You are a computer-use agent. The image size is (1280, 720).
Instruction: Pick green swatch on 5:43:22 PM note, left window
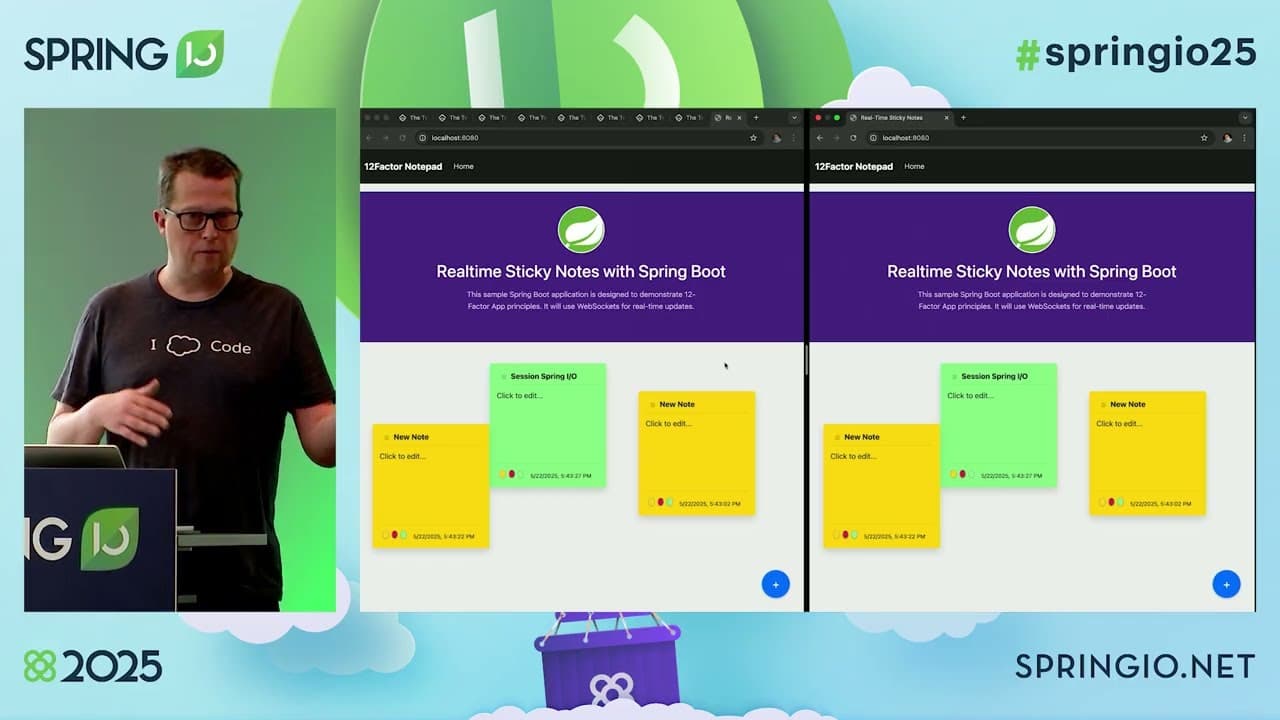tap(404, 535)
